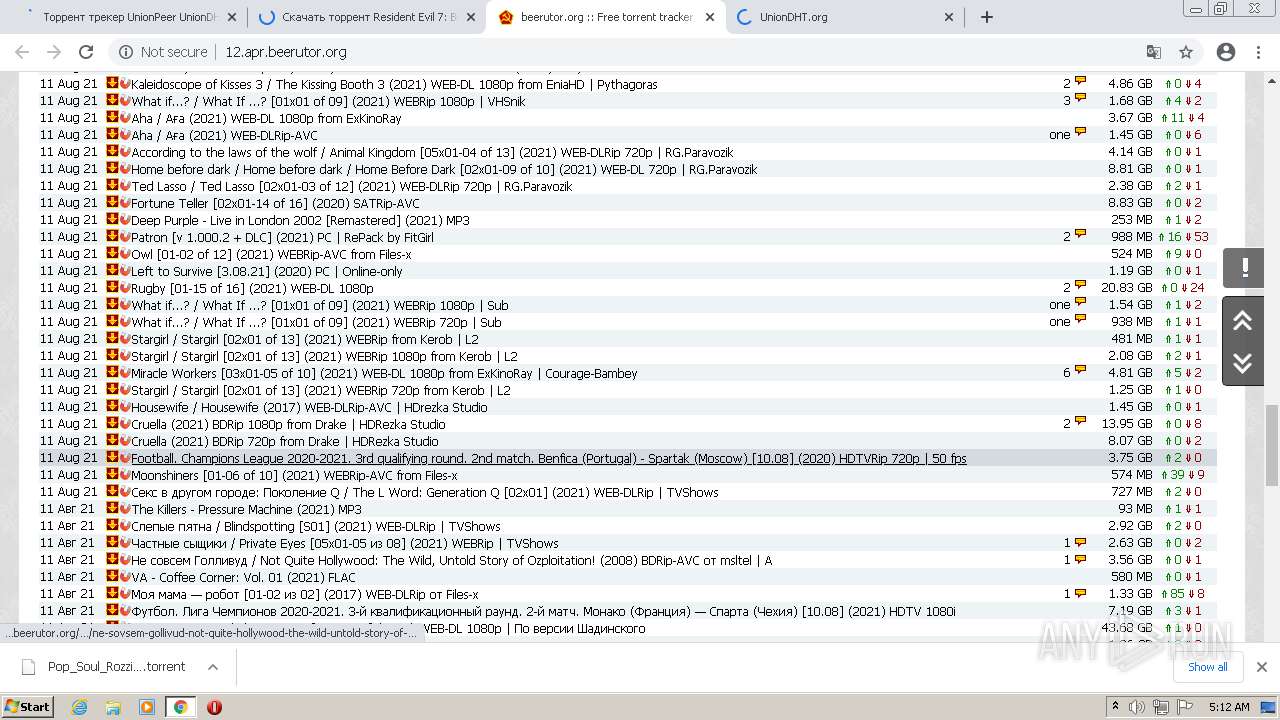Open Internet Explorer from the taskbar
Image resolution: width=1280 pixels, height=720 pixels.
80,707
